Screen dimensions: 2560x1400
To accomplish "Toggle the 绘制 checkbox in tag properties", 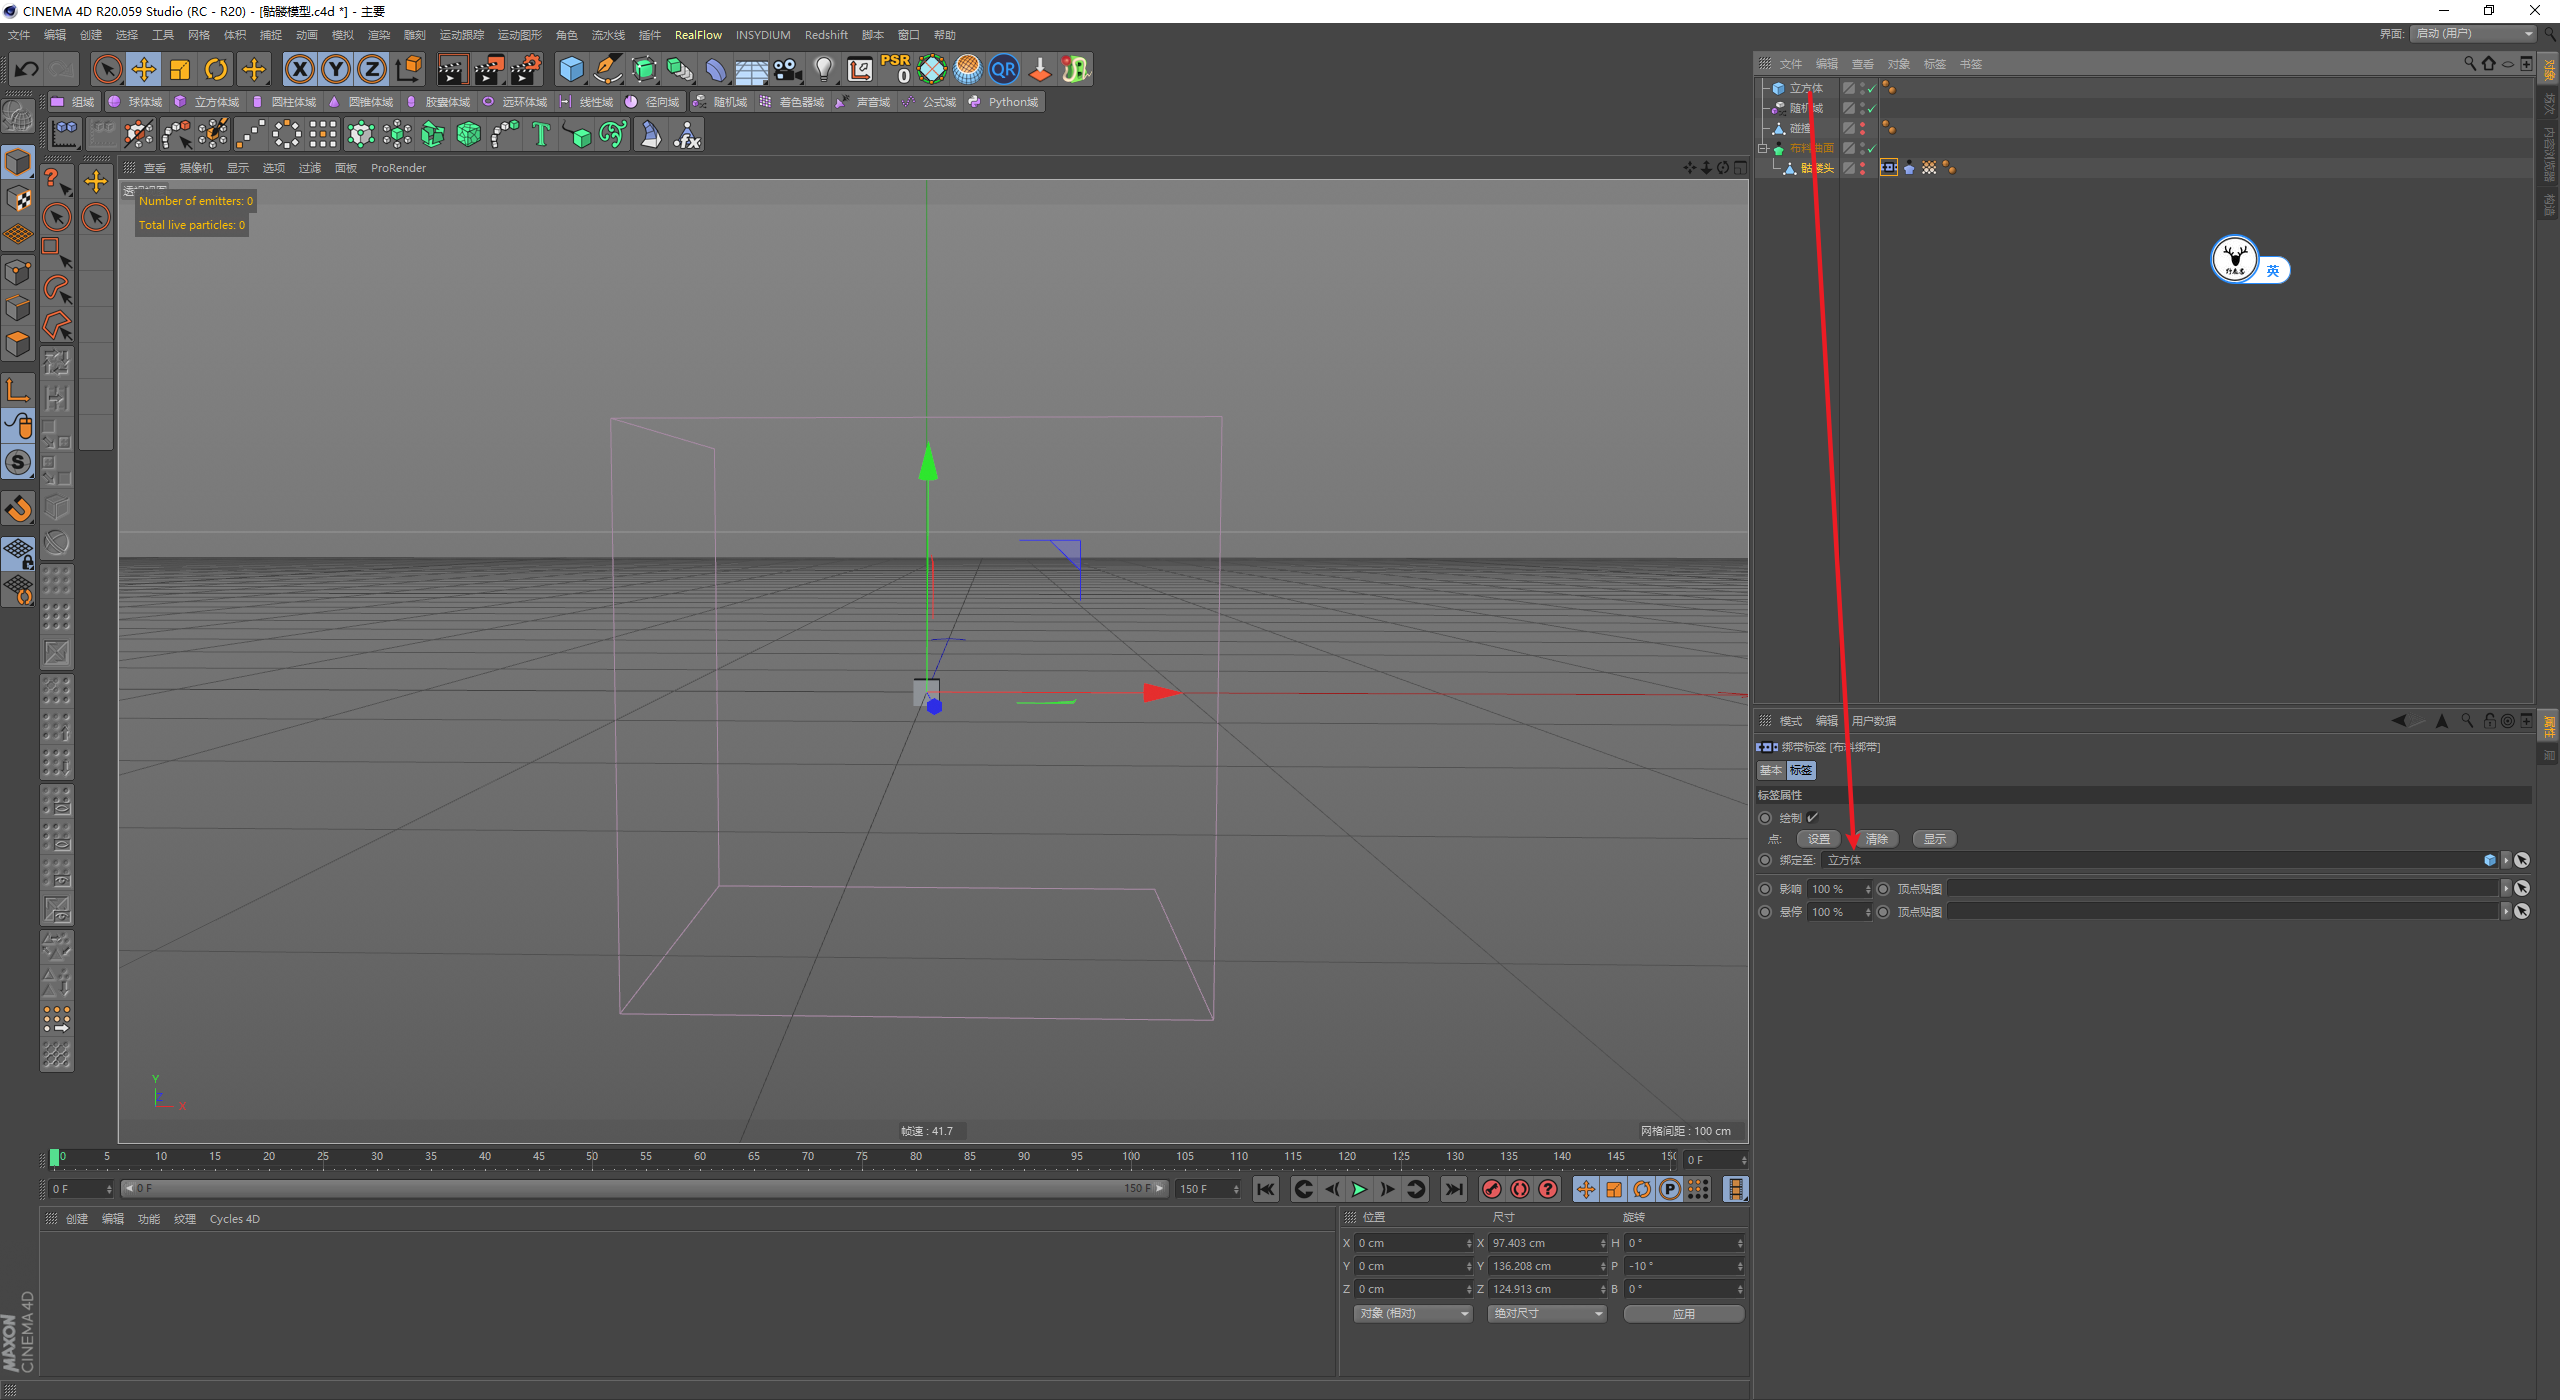I will pyautogui.click(x=1812, y=818).
